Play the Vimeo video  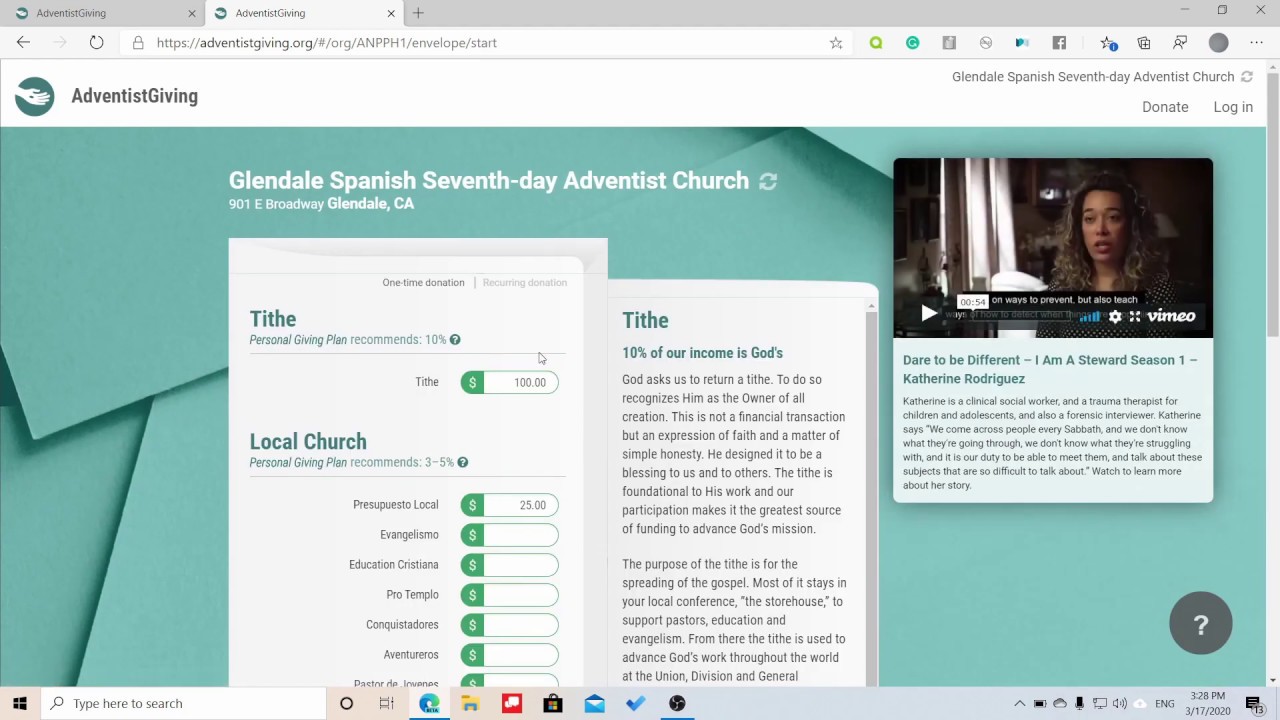929,314
